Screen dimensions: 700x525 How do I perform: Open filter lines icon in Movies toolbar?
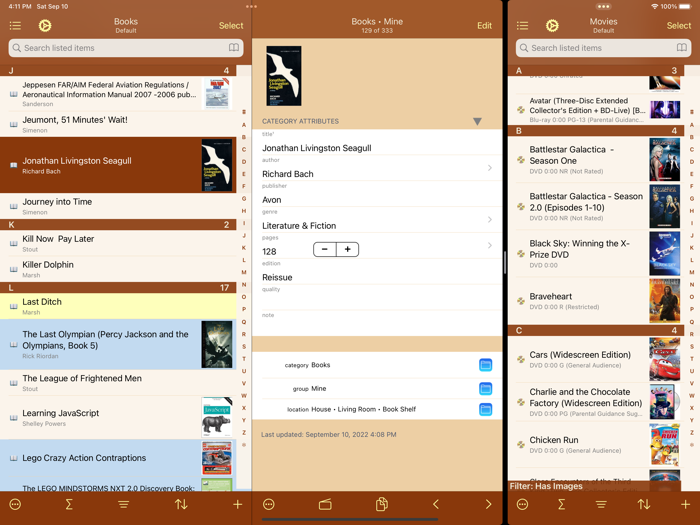coord(601,504)
